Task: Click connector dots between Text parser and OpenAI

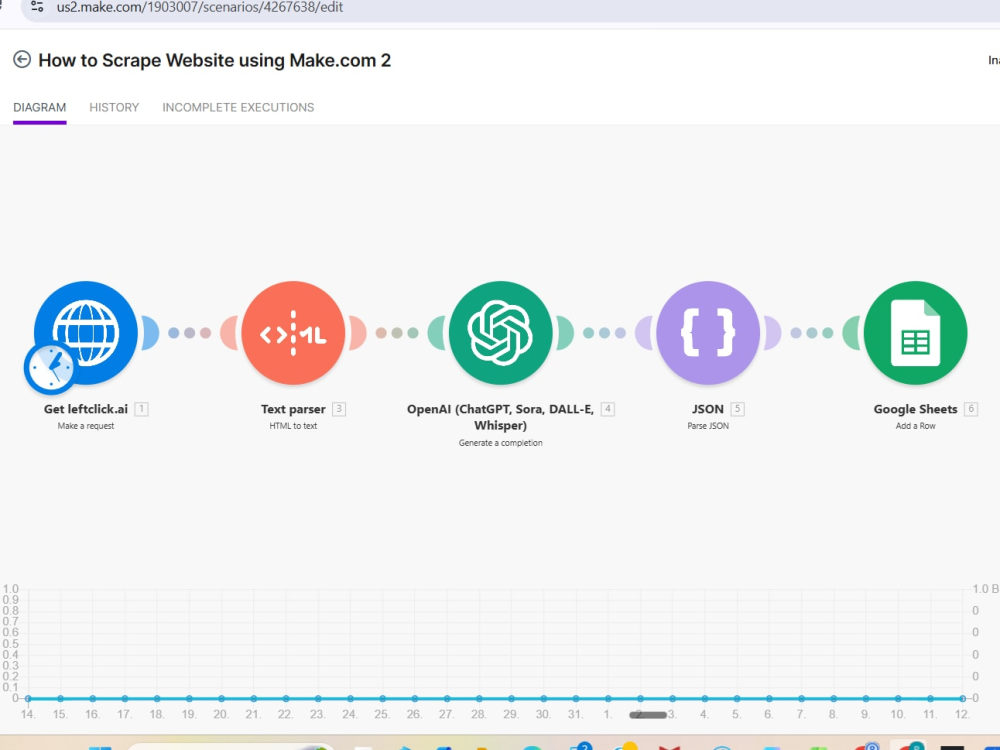Action: point(397,332)
